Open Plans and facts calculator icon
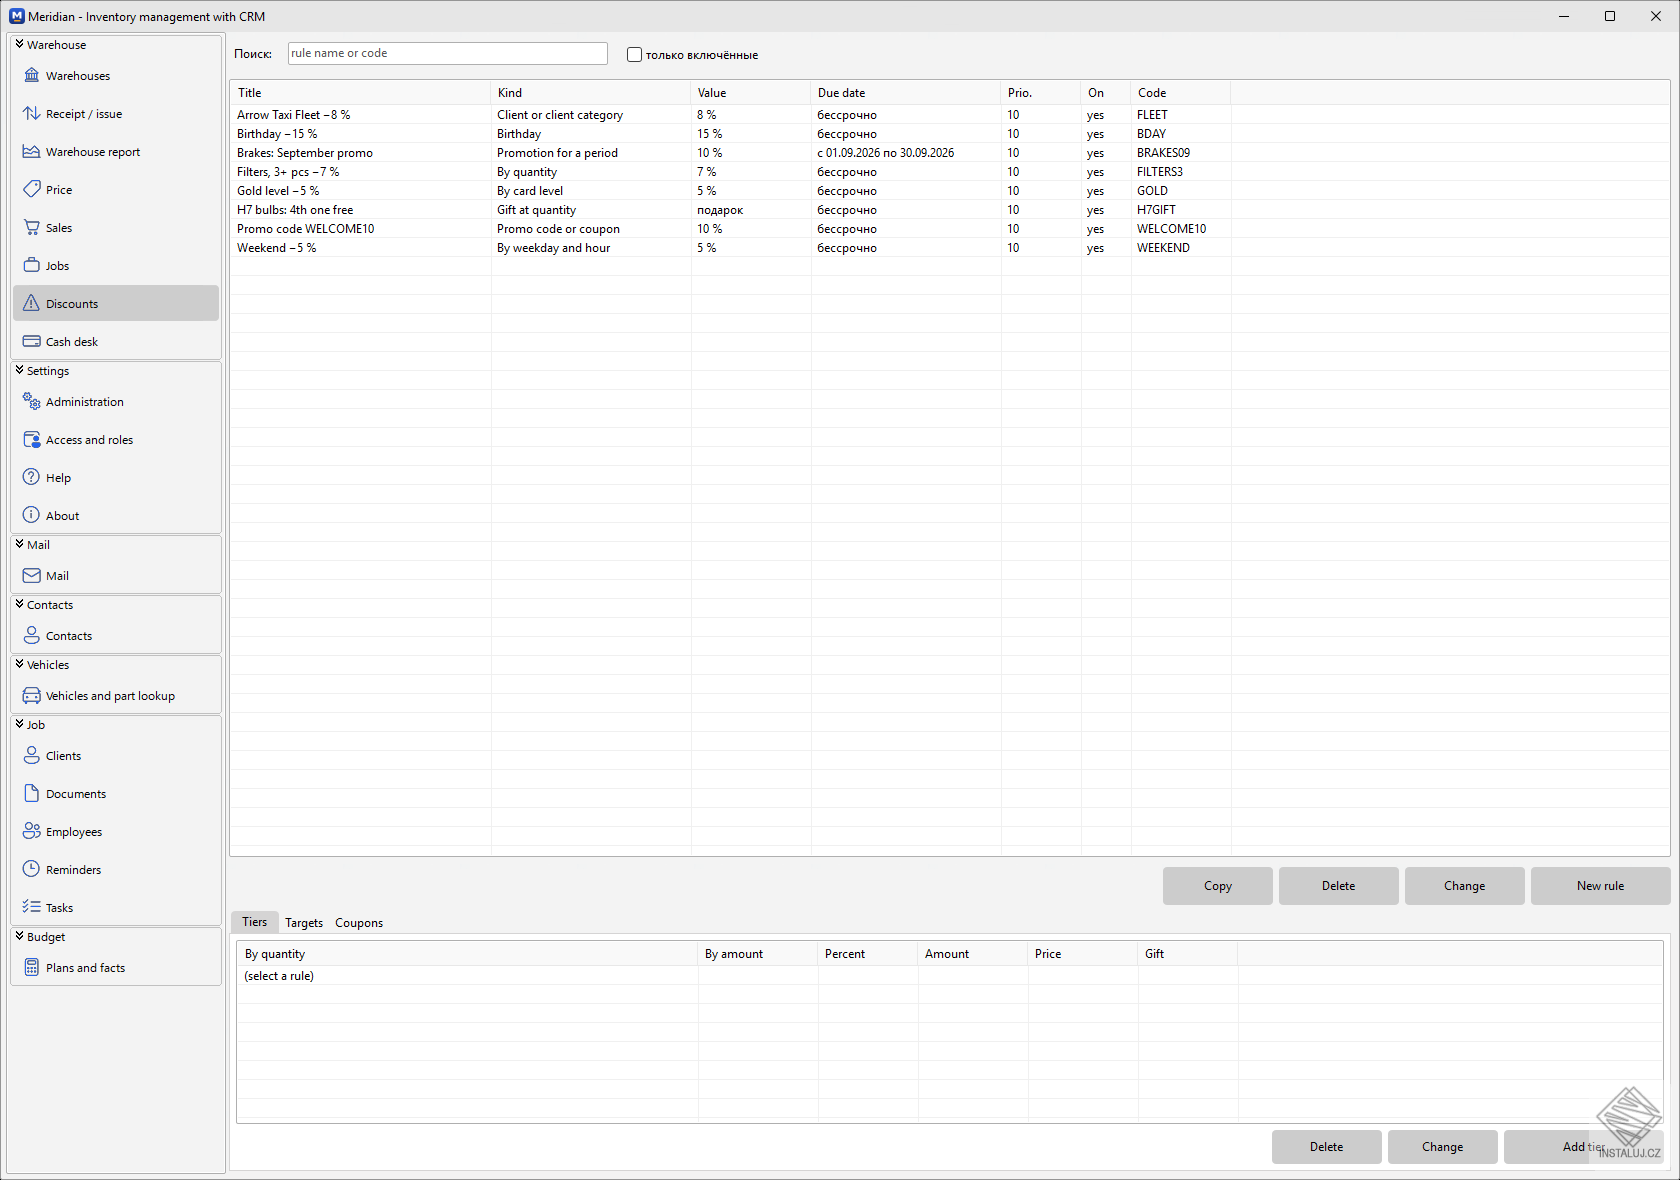 point(32,968)
